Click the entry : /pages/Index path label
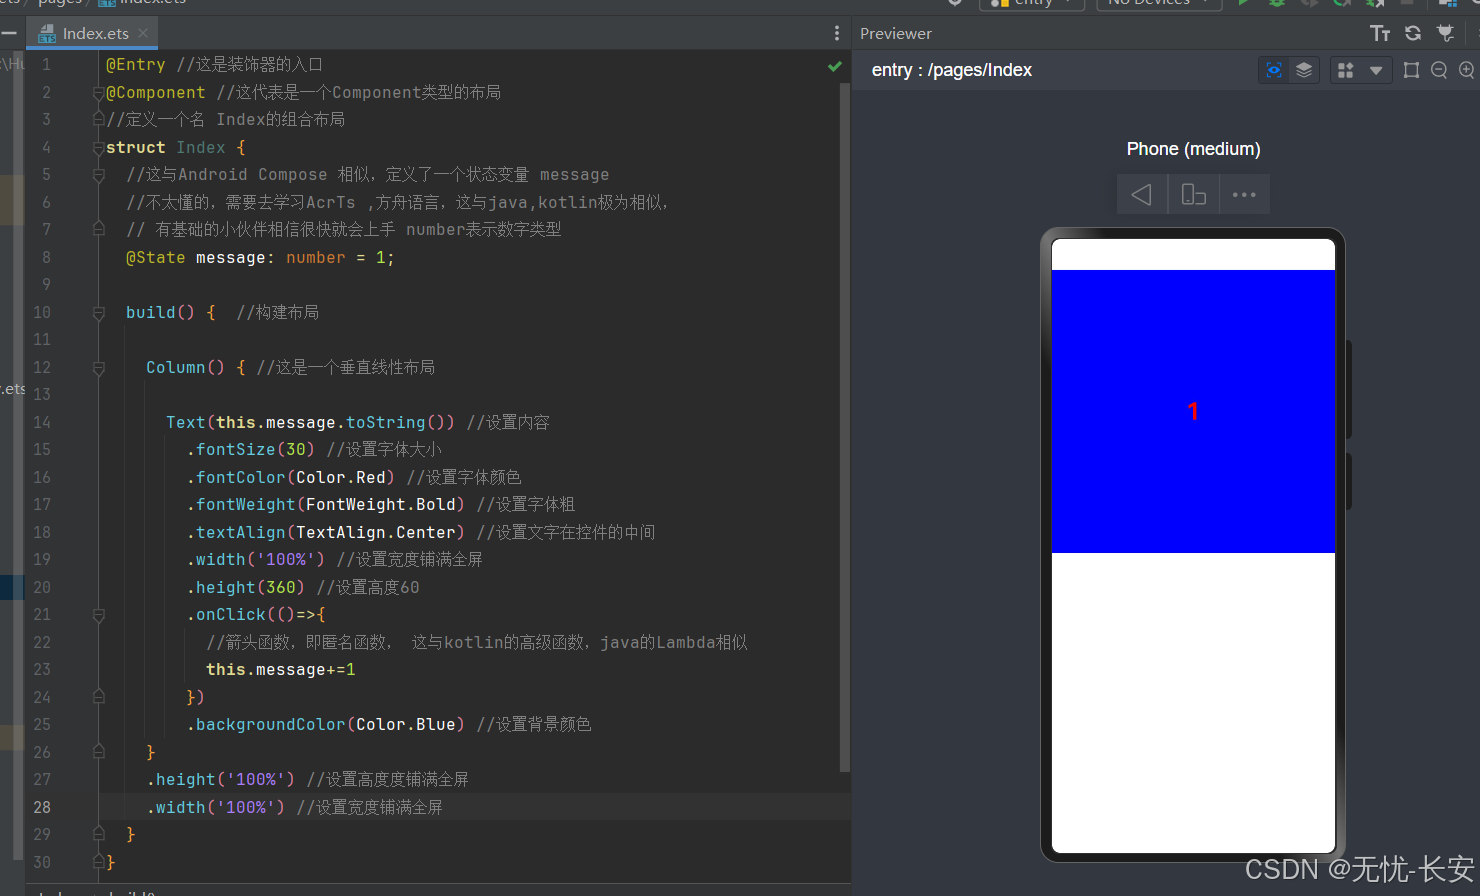Screen dimensions: 1480x896 pyautogui.click(x=952, y=70)
